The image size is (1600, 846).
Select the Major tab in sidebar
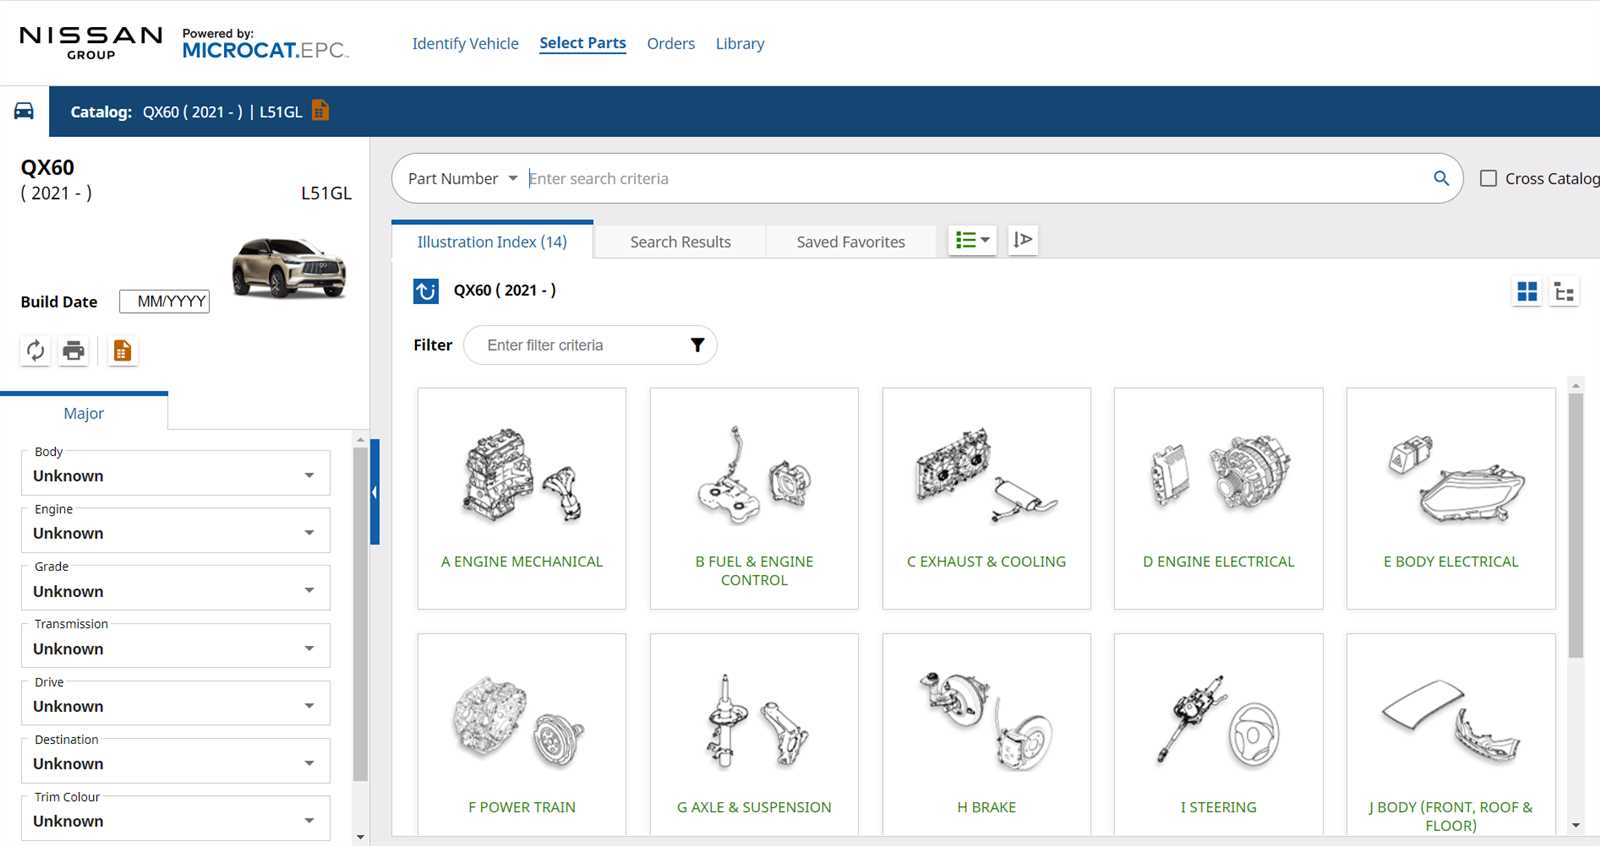(84, 413)
